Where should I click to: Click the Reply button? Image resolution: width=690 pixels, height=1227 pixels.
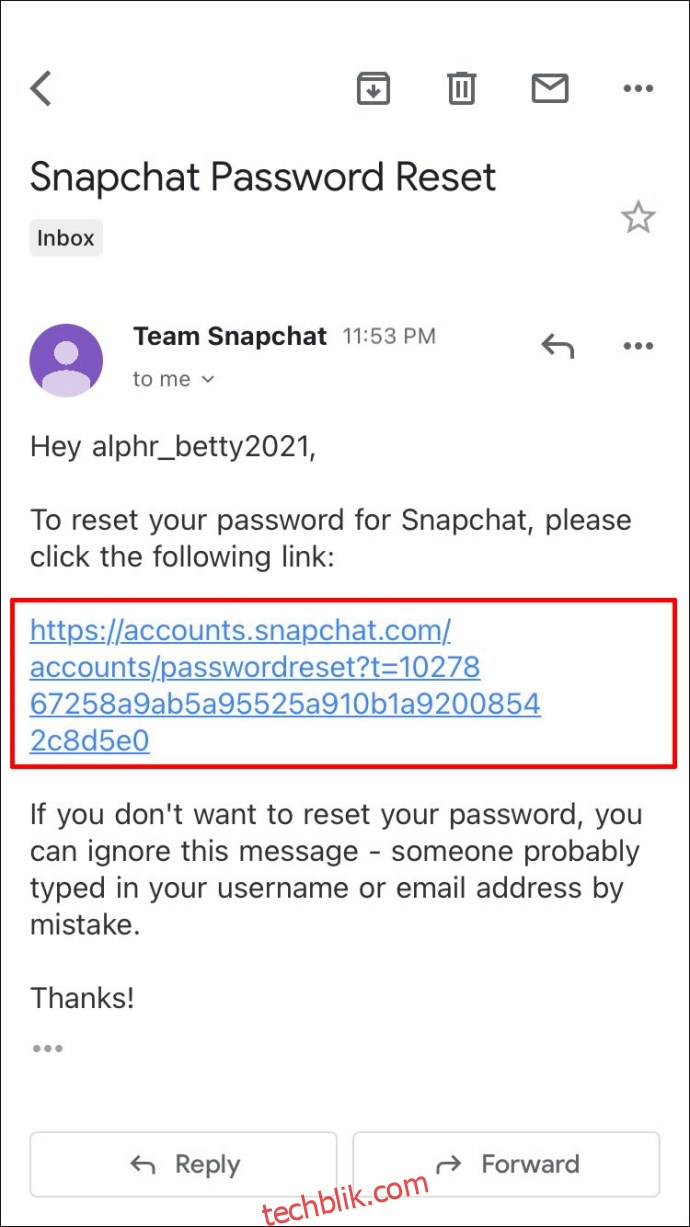(x=183, y=1164)
